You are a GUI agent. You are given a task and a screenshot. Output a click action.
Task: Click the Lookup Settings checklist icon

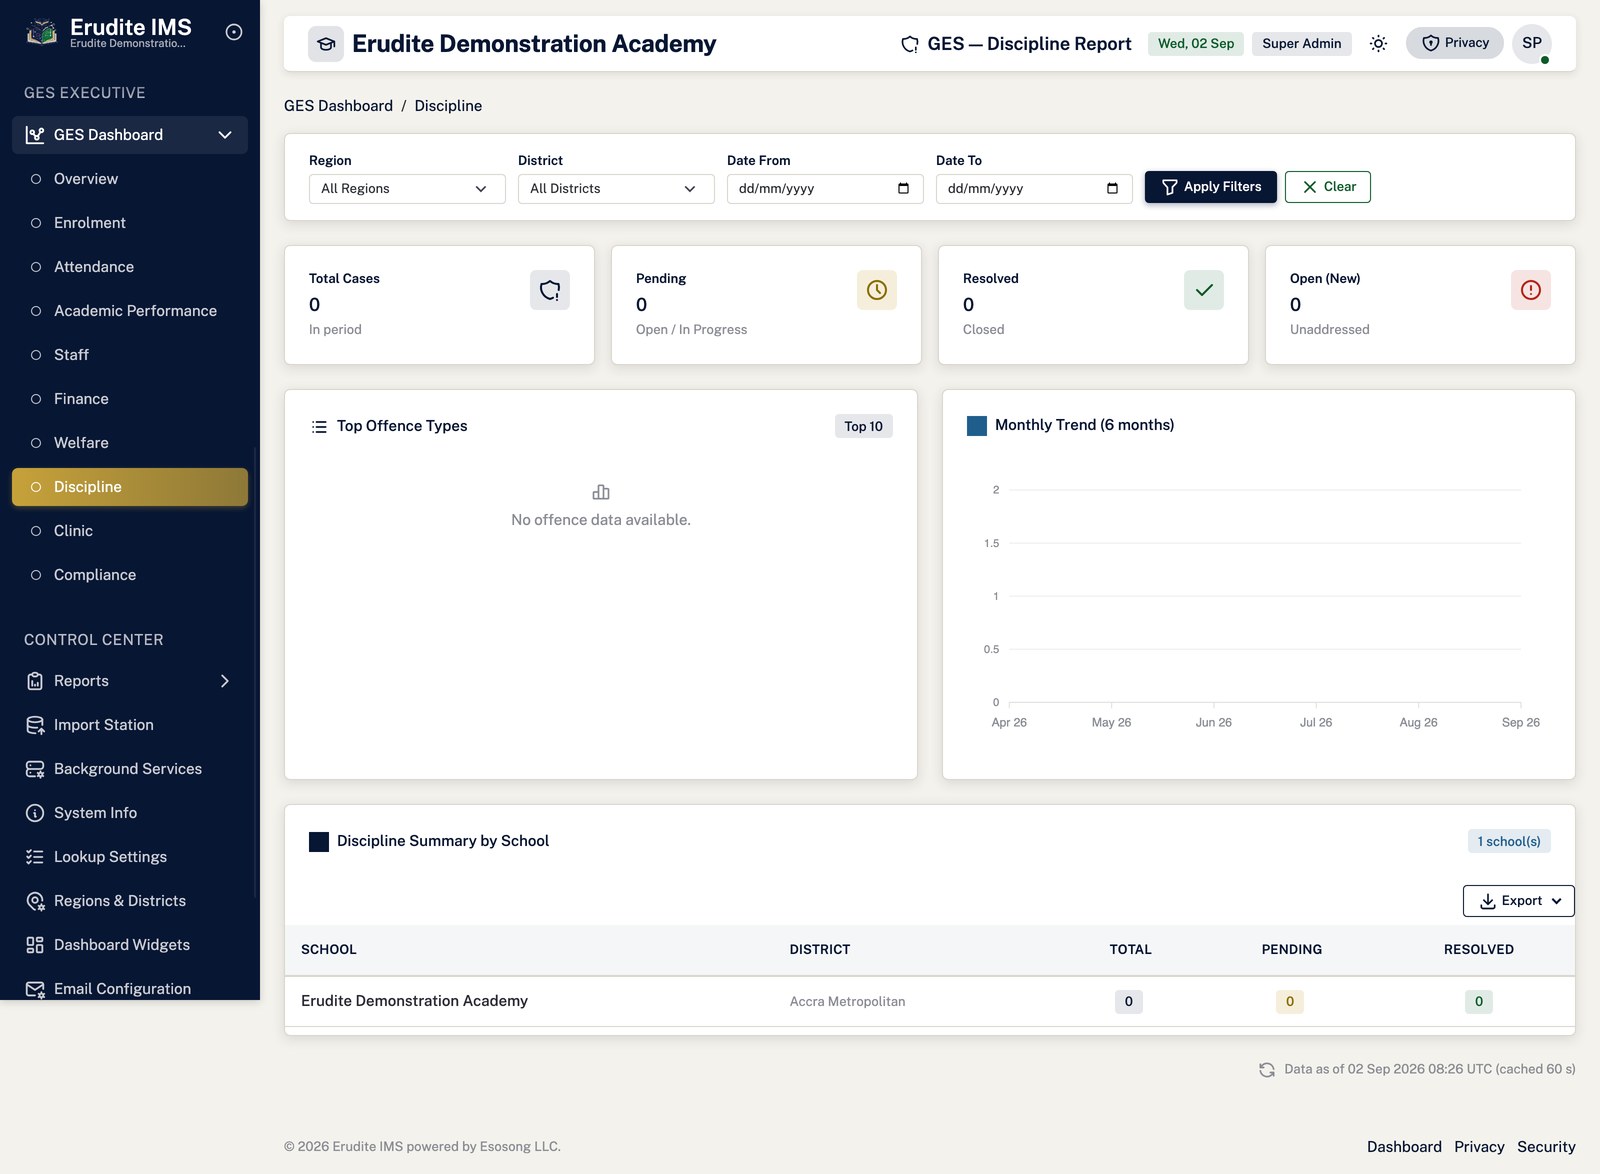click(x=35, y=857)
